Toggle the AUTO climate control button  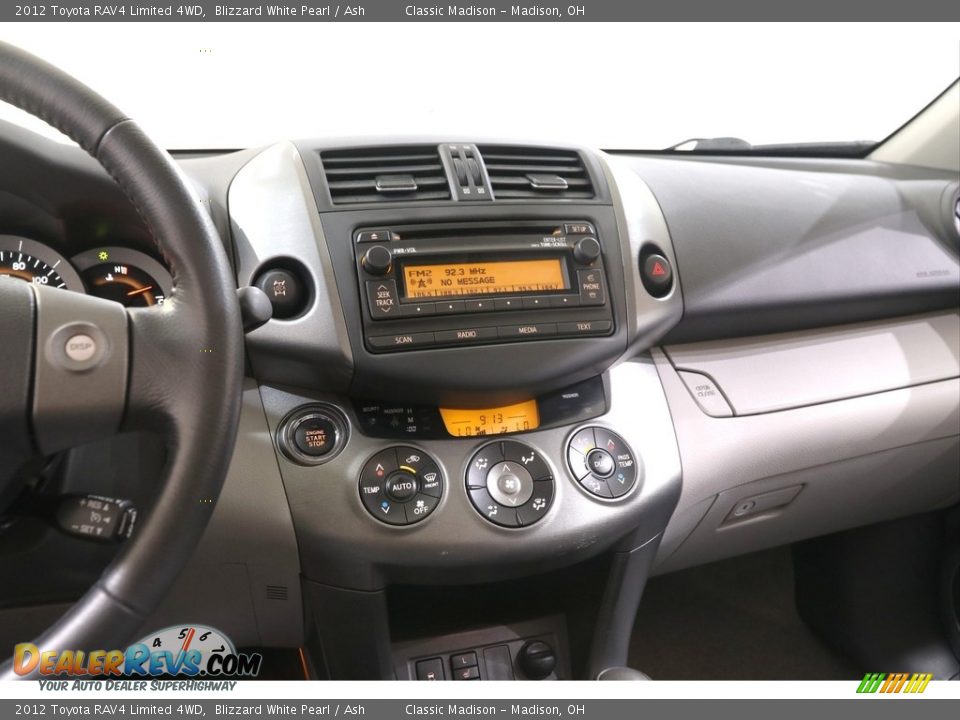point(402,484)
